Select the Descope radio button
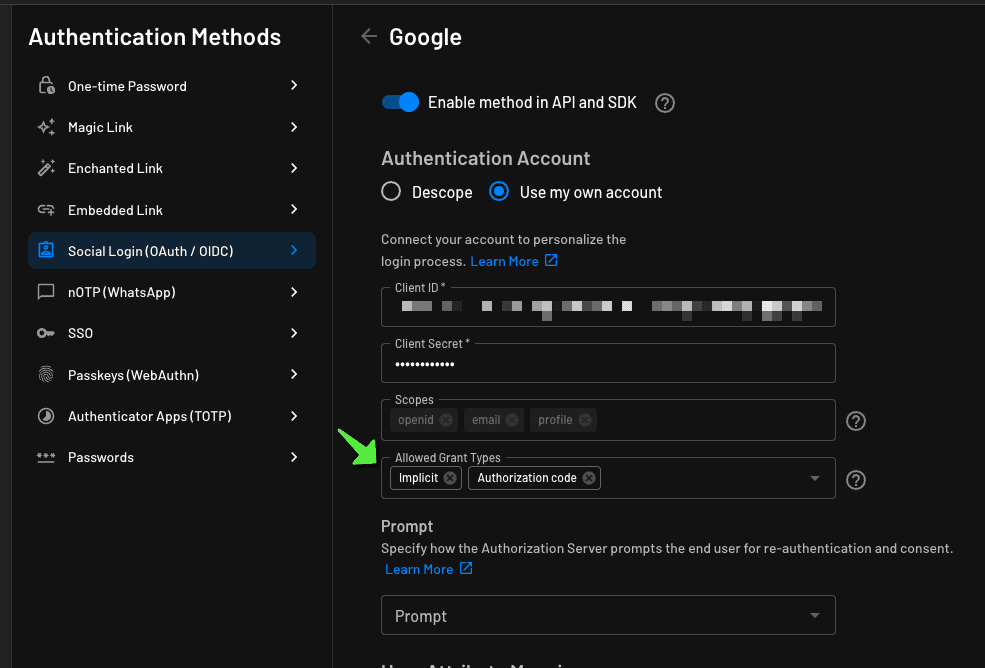This screenshot has width=985, height=668. point(390,191)
